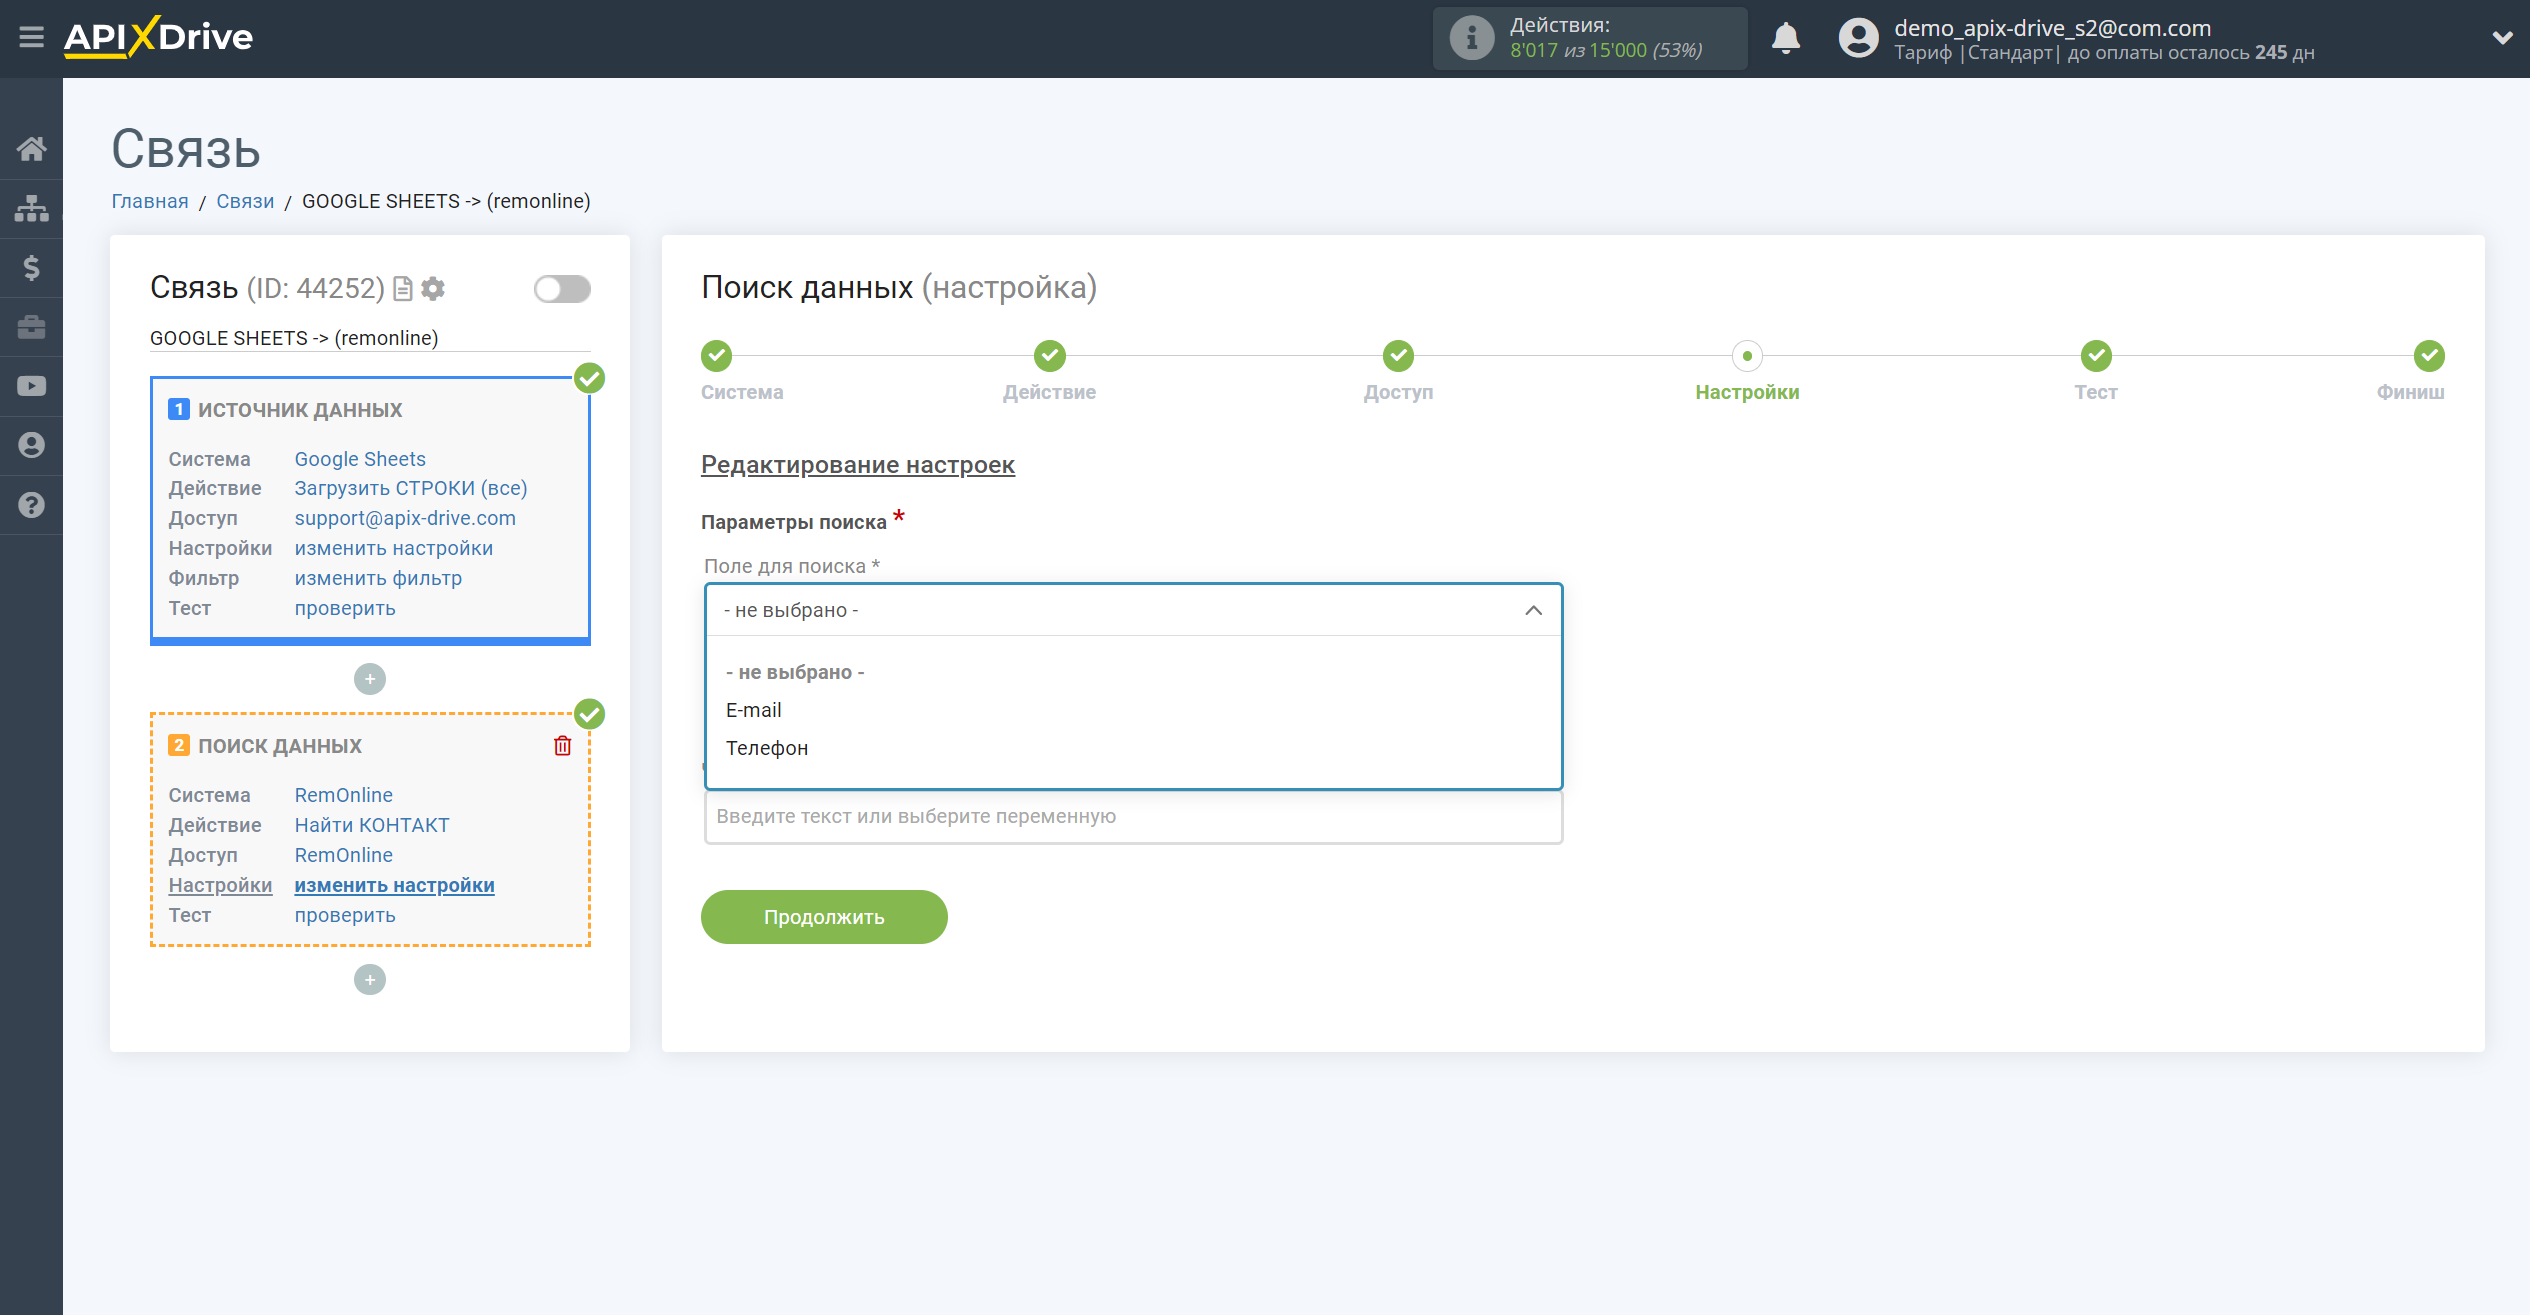
Task: Click the Продолжить button
Action: point(824,917)
